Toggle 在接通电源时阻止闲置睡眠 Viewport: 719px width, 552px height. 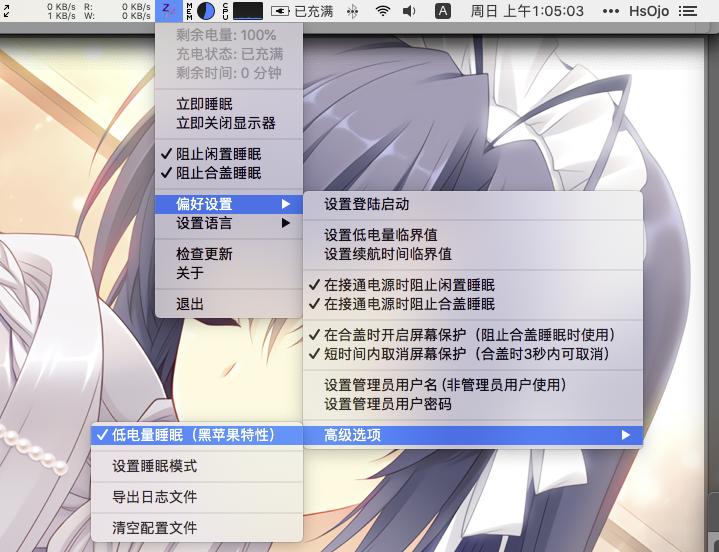(x=473, y=285)
